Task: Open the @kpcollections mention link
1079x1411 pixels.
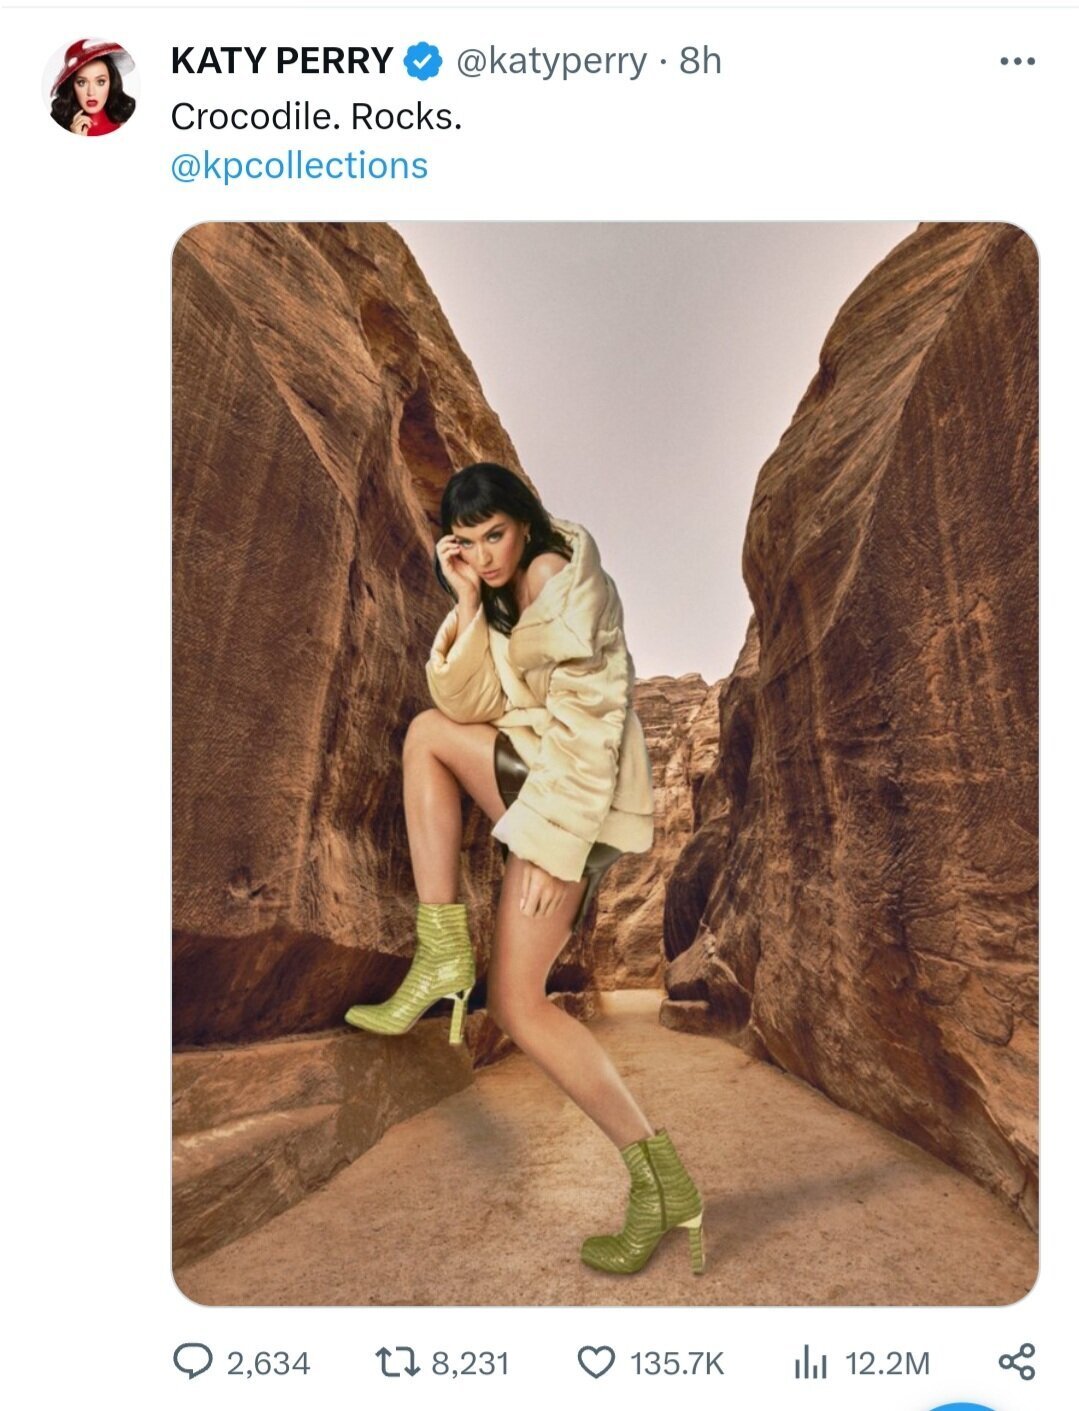Action: (299, 165)
